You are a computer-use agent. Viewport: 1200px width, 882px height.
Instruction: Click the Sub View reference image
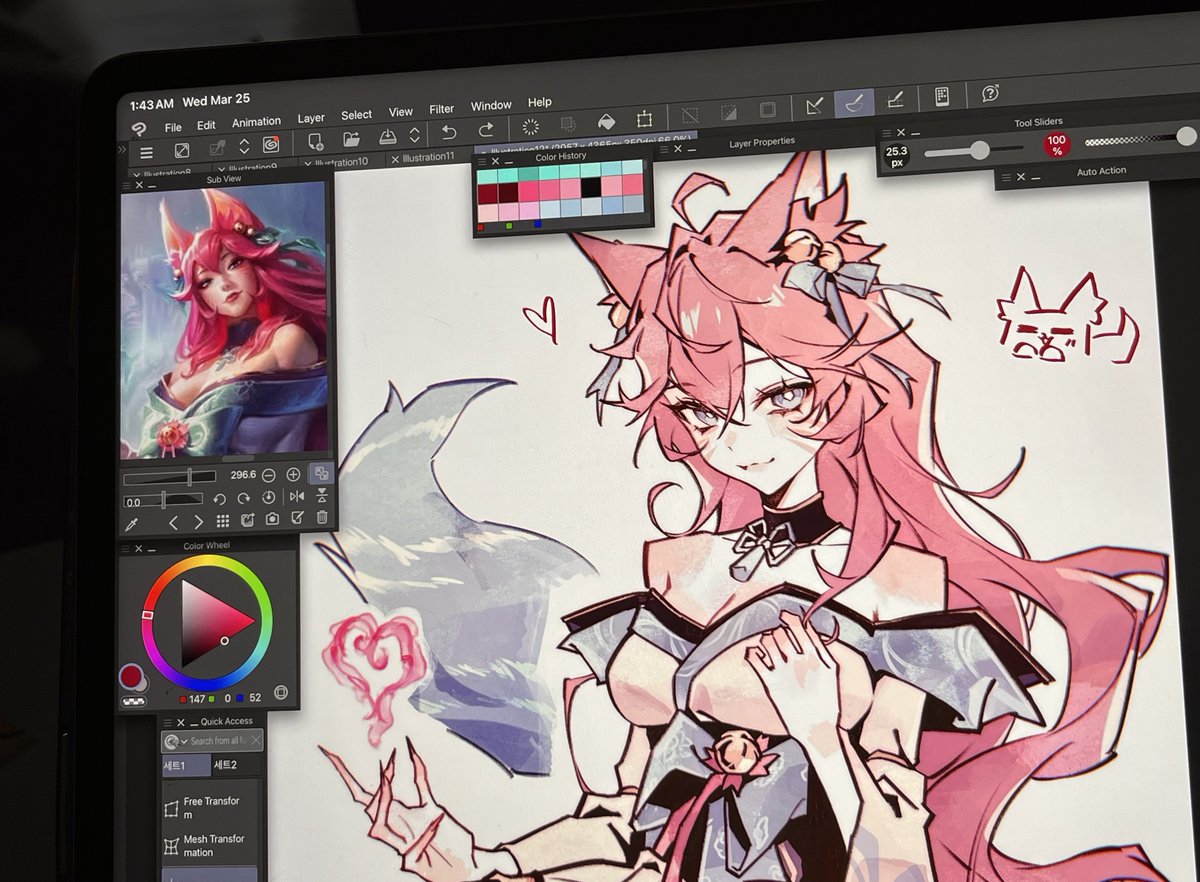[223, 319]
